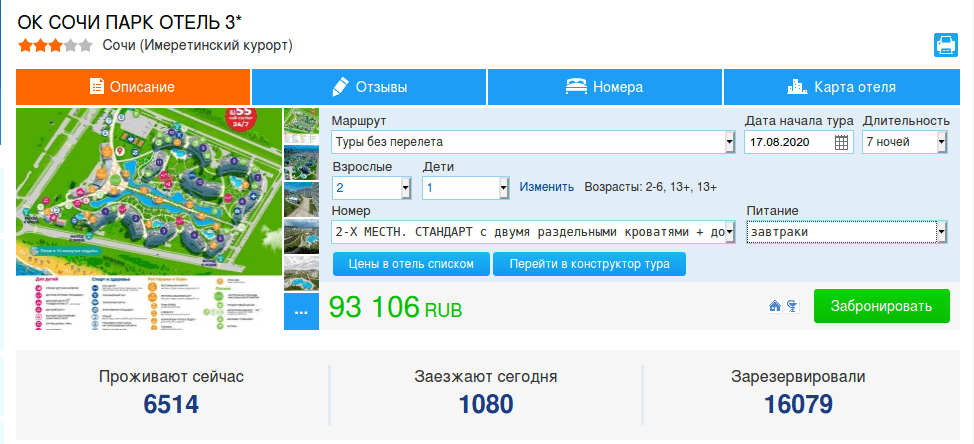This screenshot has width=974, height=444.
Task: Switch to the Номера tab
Action: tap(604, 87)
